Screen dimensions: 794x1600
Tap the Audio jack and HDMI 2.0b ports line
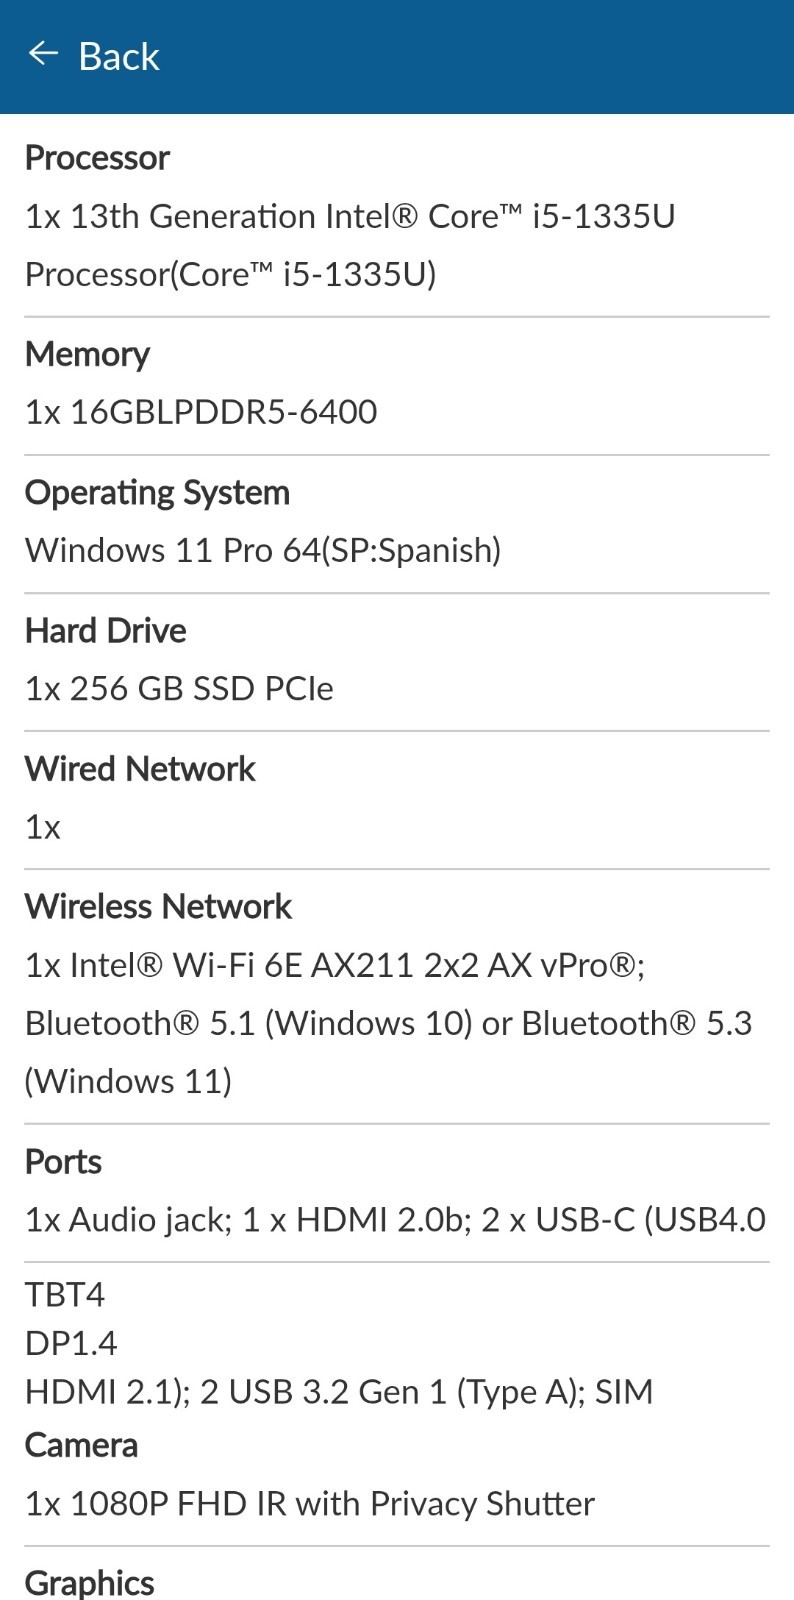[x=395, y=1220]
